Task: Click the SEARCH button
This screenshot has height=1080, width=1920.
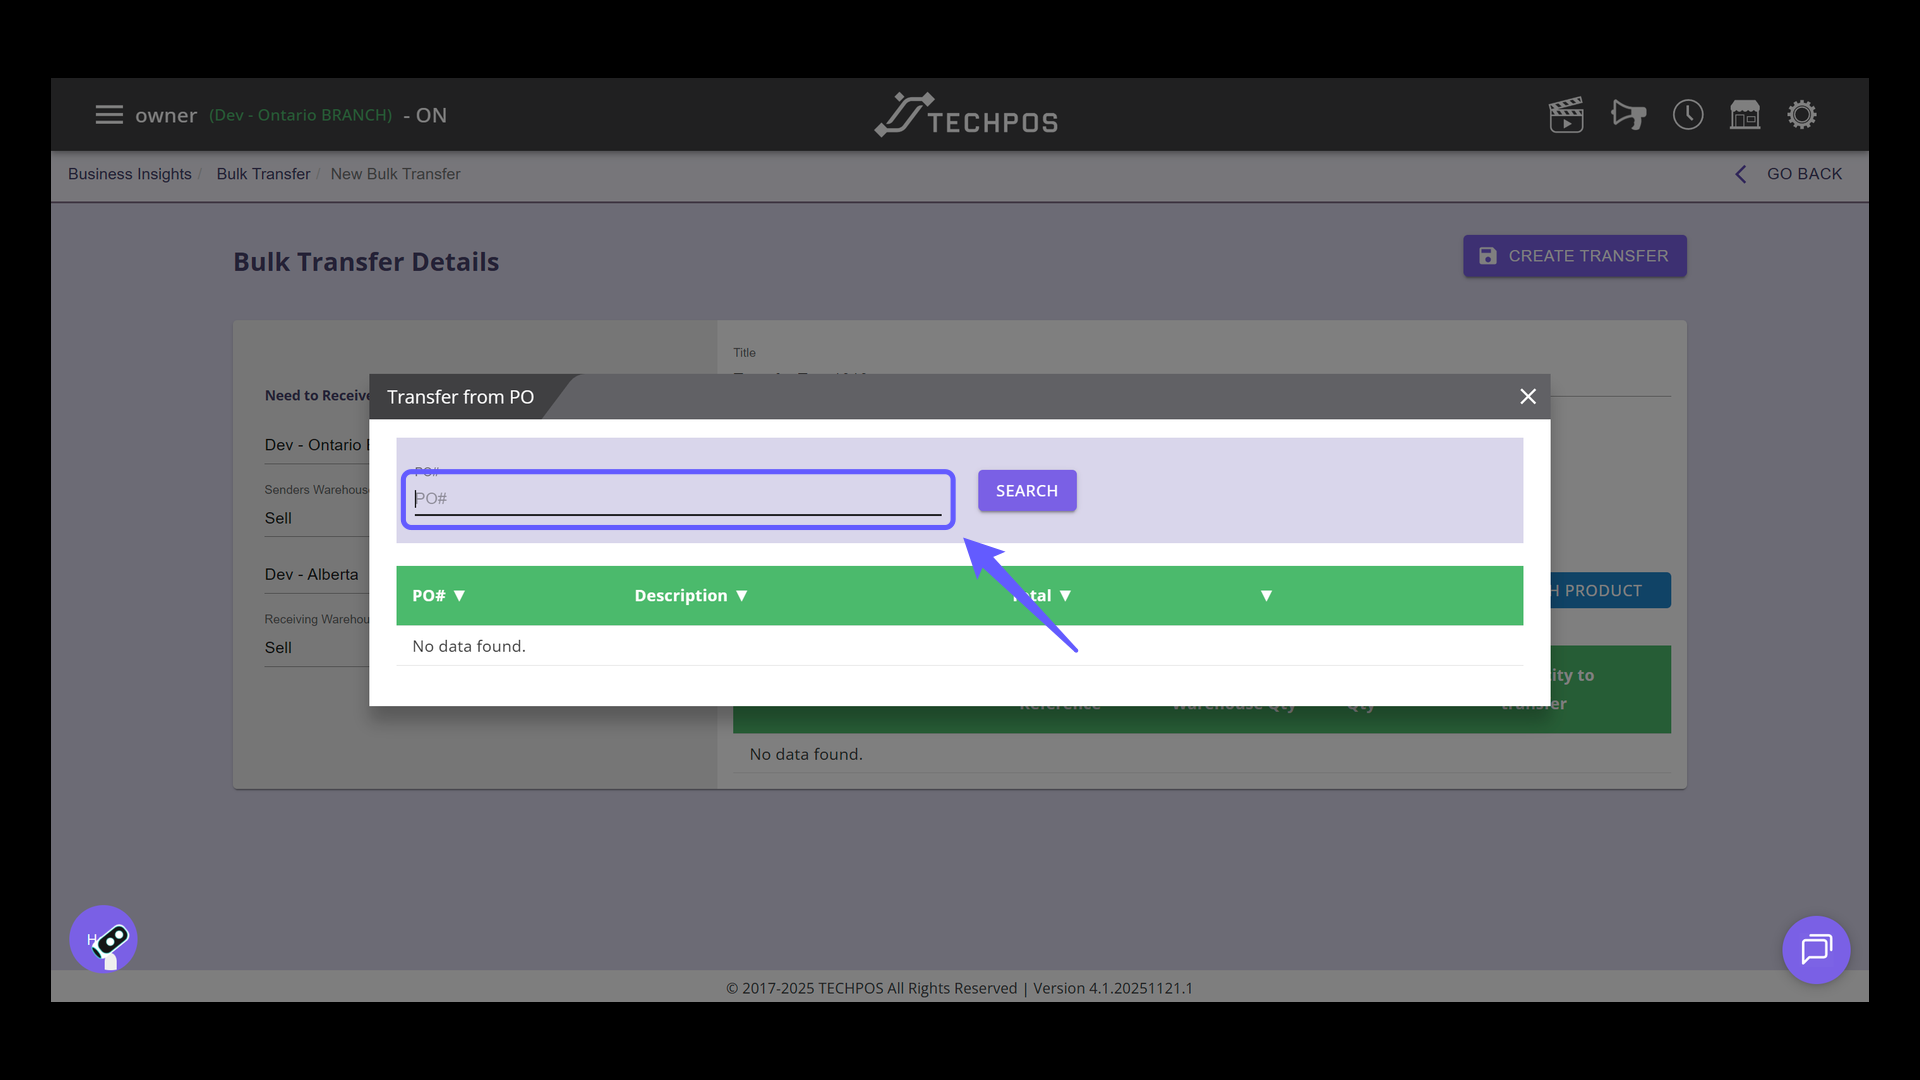Action: [1027, 491]
